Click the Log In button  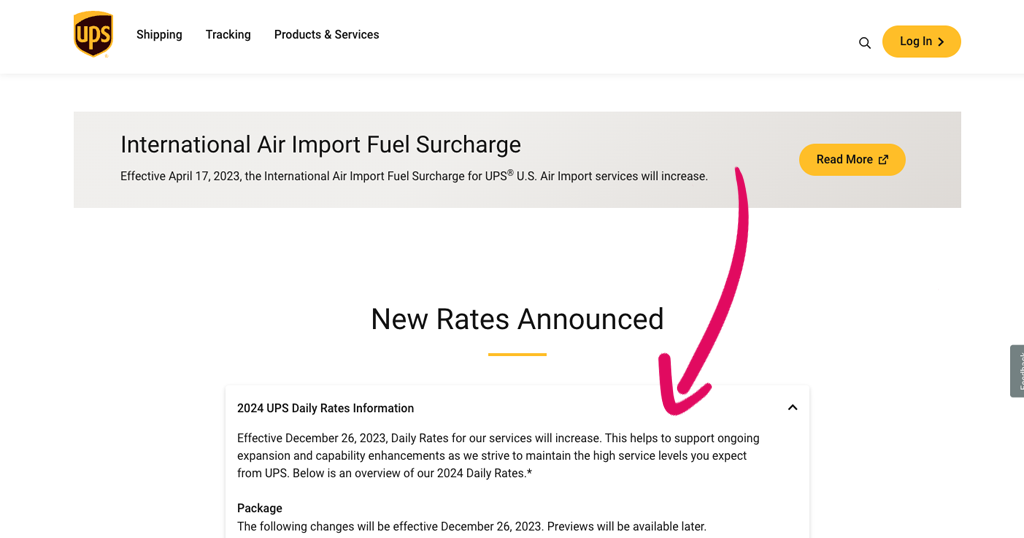coord(921,42)
